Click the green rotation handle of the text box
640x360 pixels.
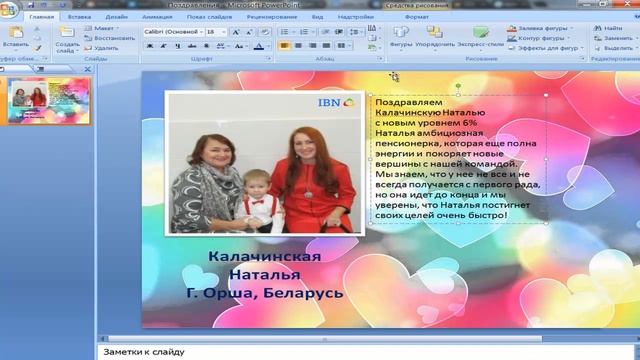tap(458, 86)
